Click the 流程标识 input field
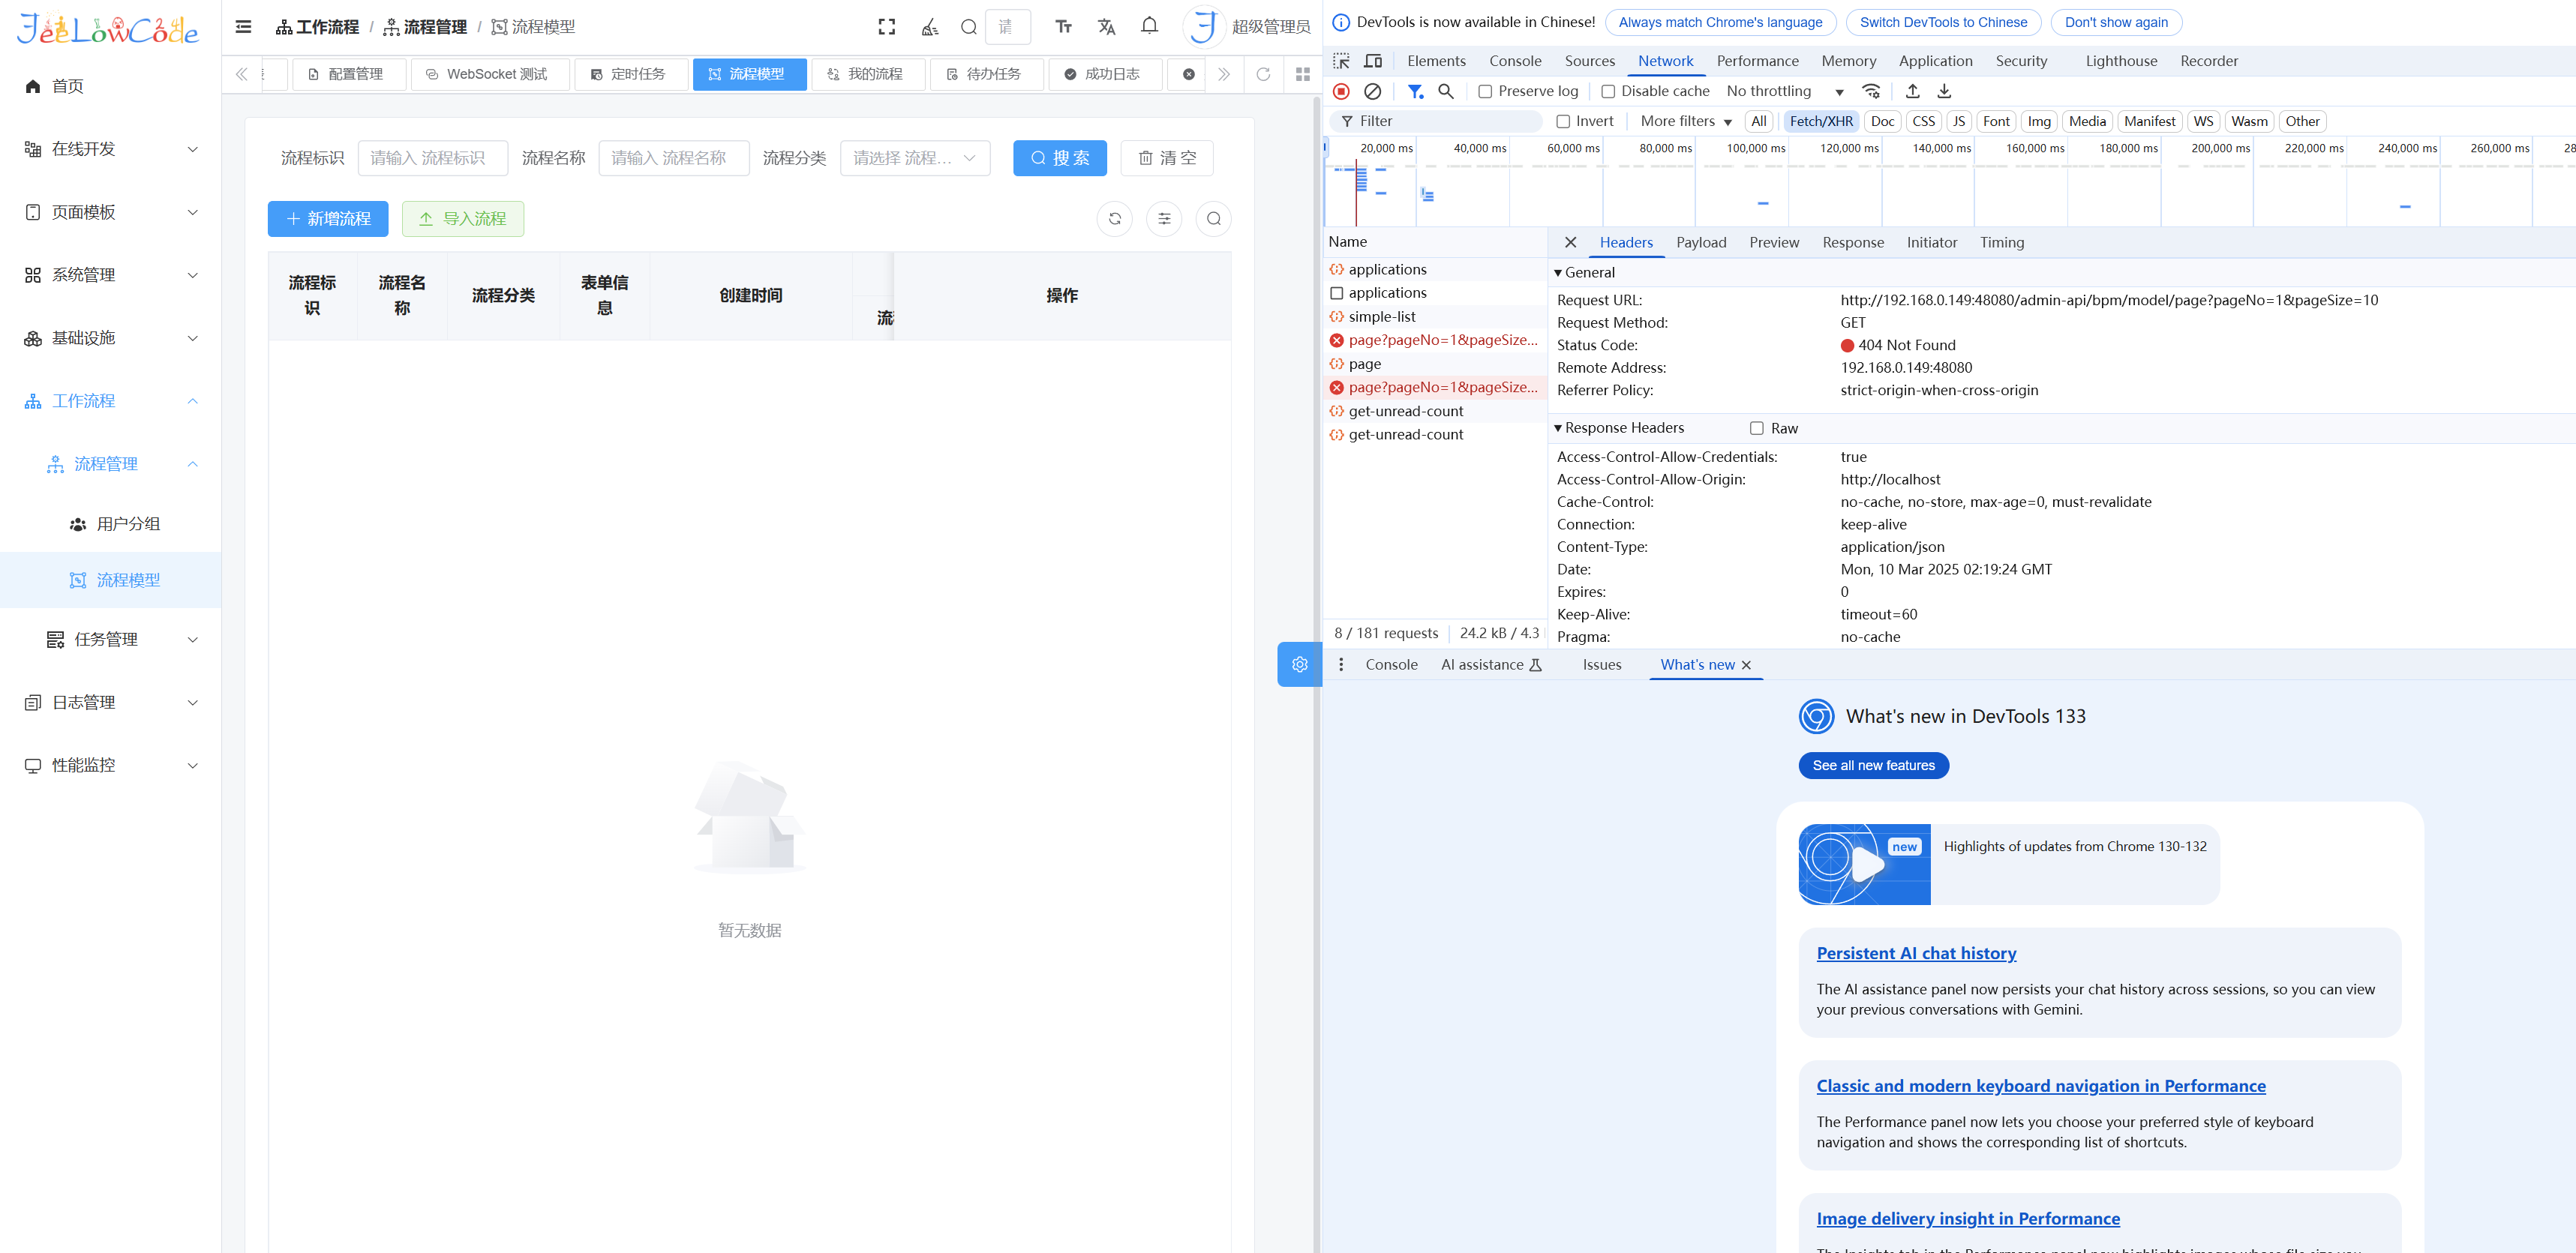This screenshot has width=2576, height=1253. (432, 158)
